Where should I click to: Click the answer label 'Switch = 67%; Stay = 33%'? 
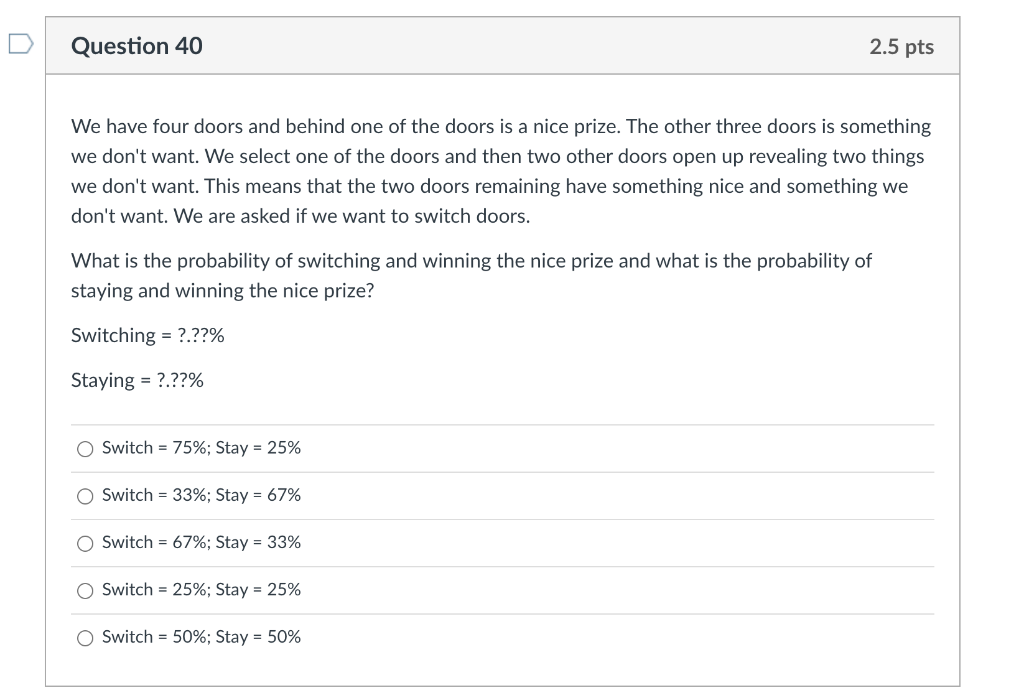pyautogui.click(x=201, y=542)
